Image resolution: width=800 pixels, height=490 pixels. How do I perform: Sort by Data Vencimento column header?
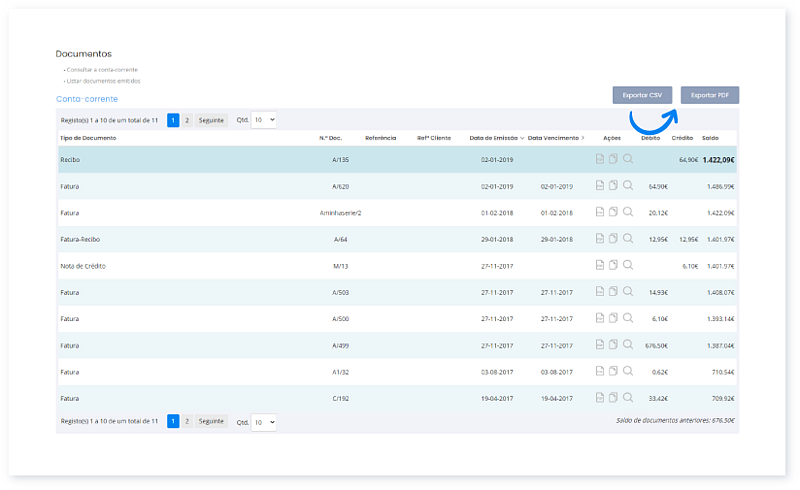pyautogui.click(x=555, y=138)
